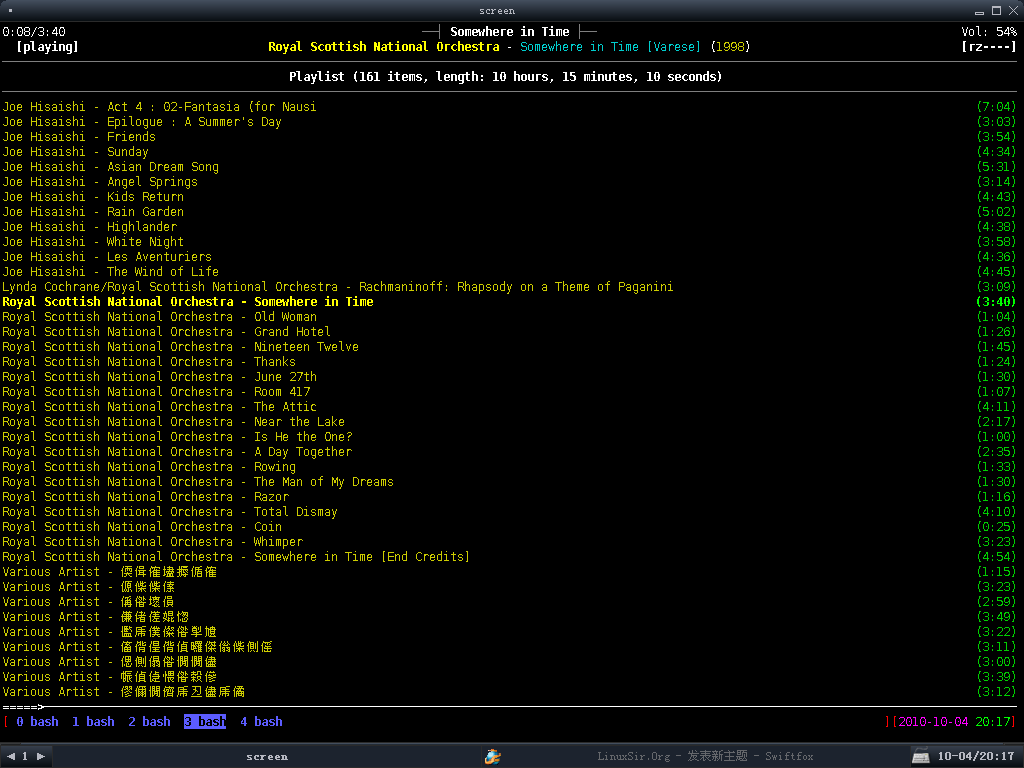Select 'Act 4 : 02-Fantasia' track
Image resolution: width=1024 pixels, height=768 pixels.
[x=509, y=106]
